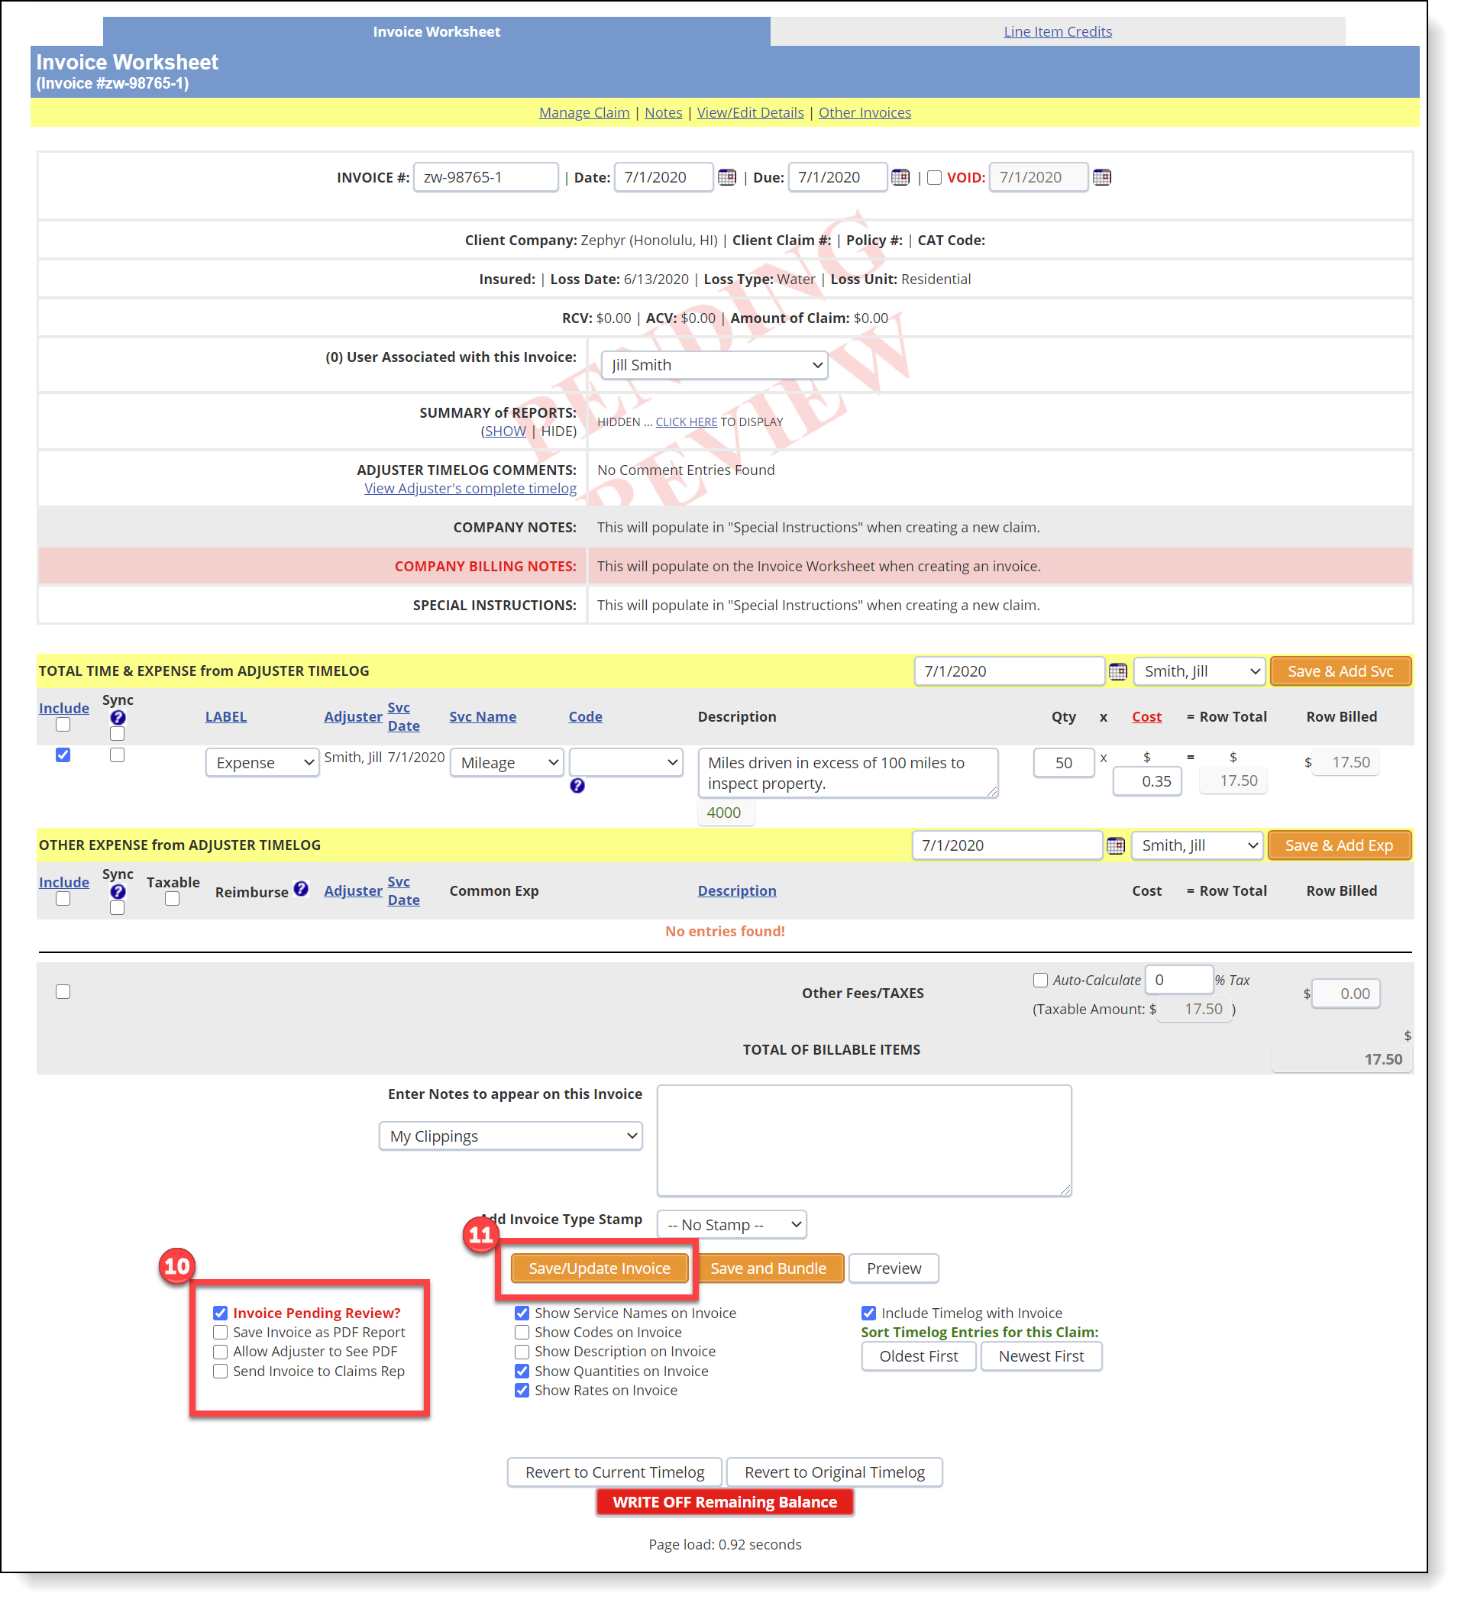Click Save & Add Svc button
The image size is (1461, 1606).
click(x=1341, y=671)
